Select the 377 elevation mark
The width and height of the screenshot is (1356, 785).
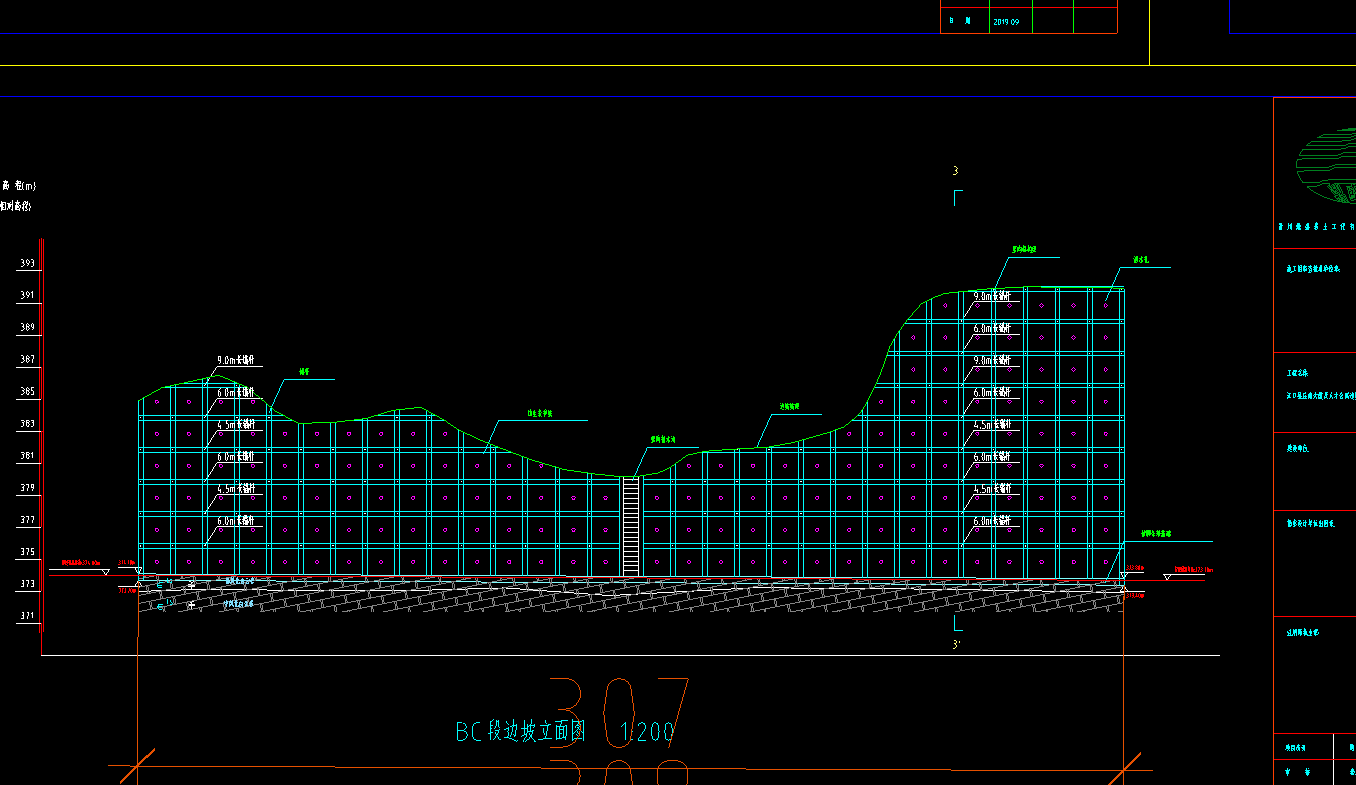(27, 520)
